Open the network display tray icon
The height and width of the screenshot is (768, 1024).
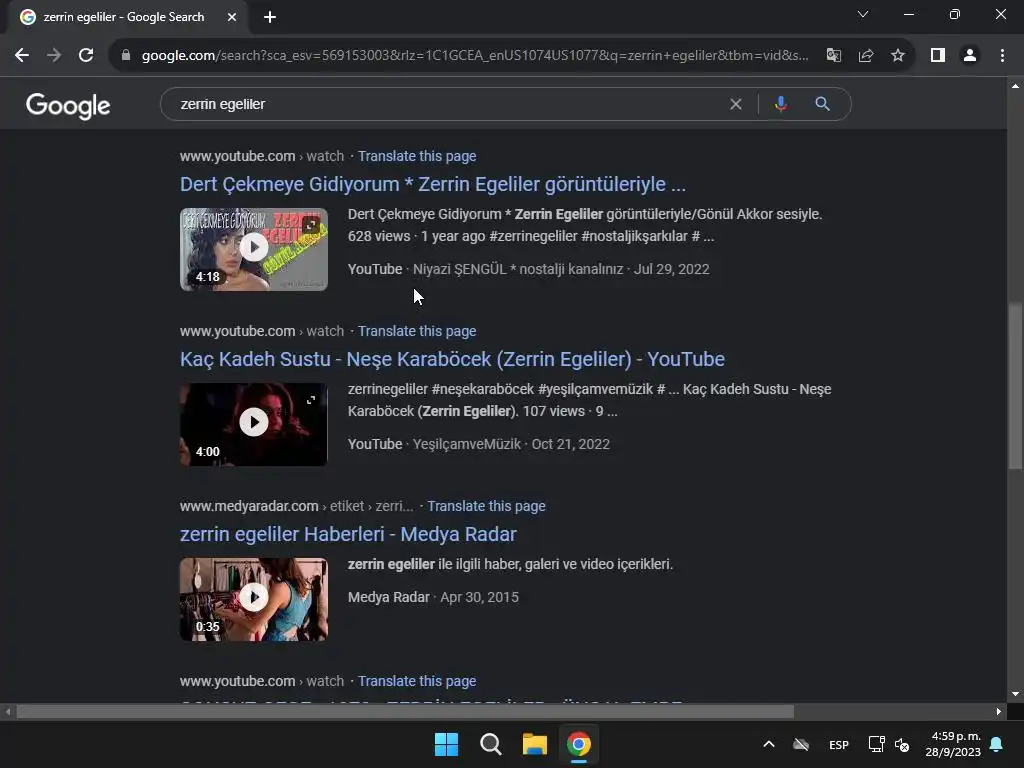click(x=876, y=744)
